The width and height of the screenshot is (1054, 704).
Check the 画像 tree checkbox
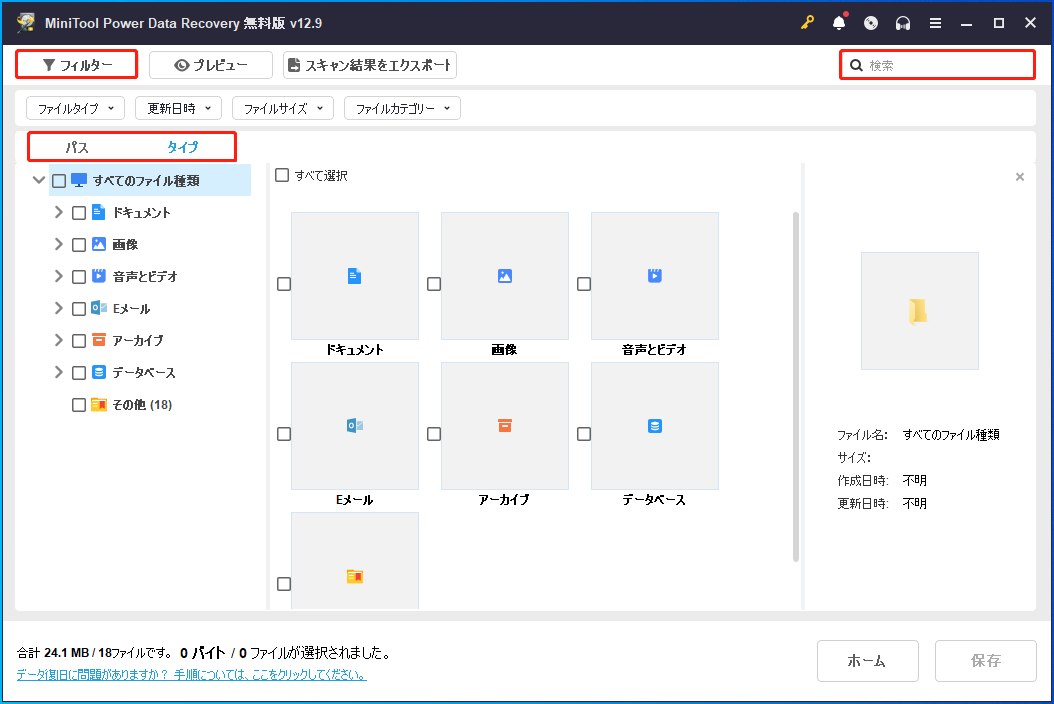79,245
